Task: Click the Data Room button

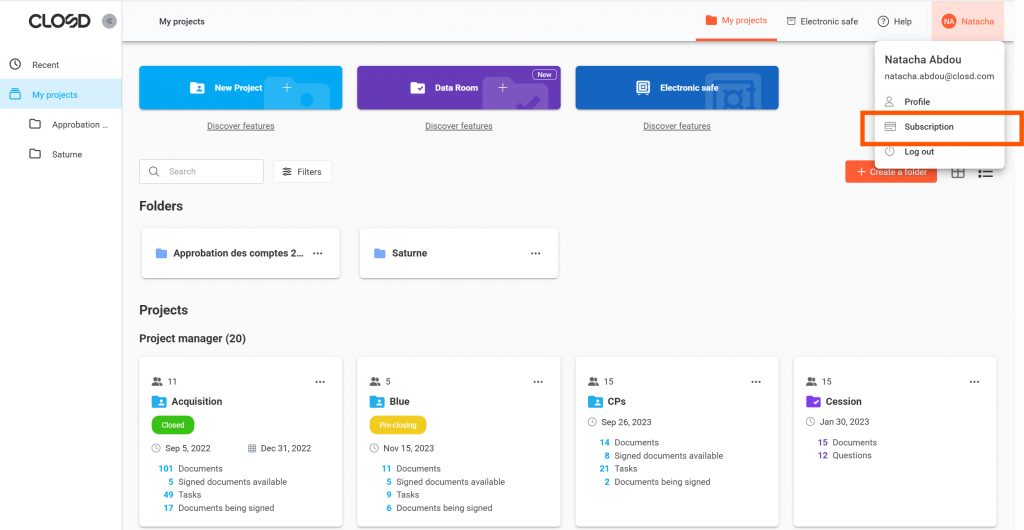Action: click(x=458, y=88)
